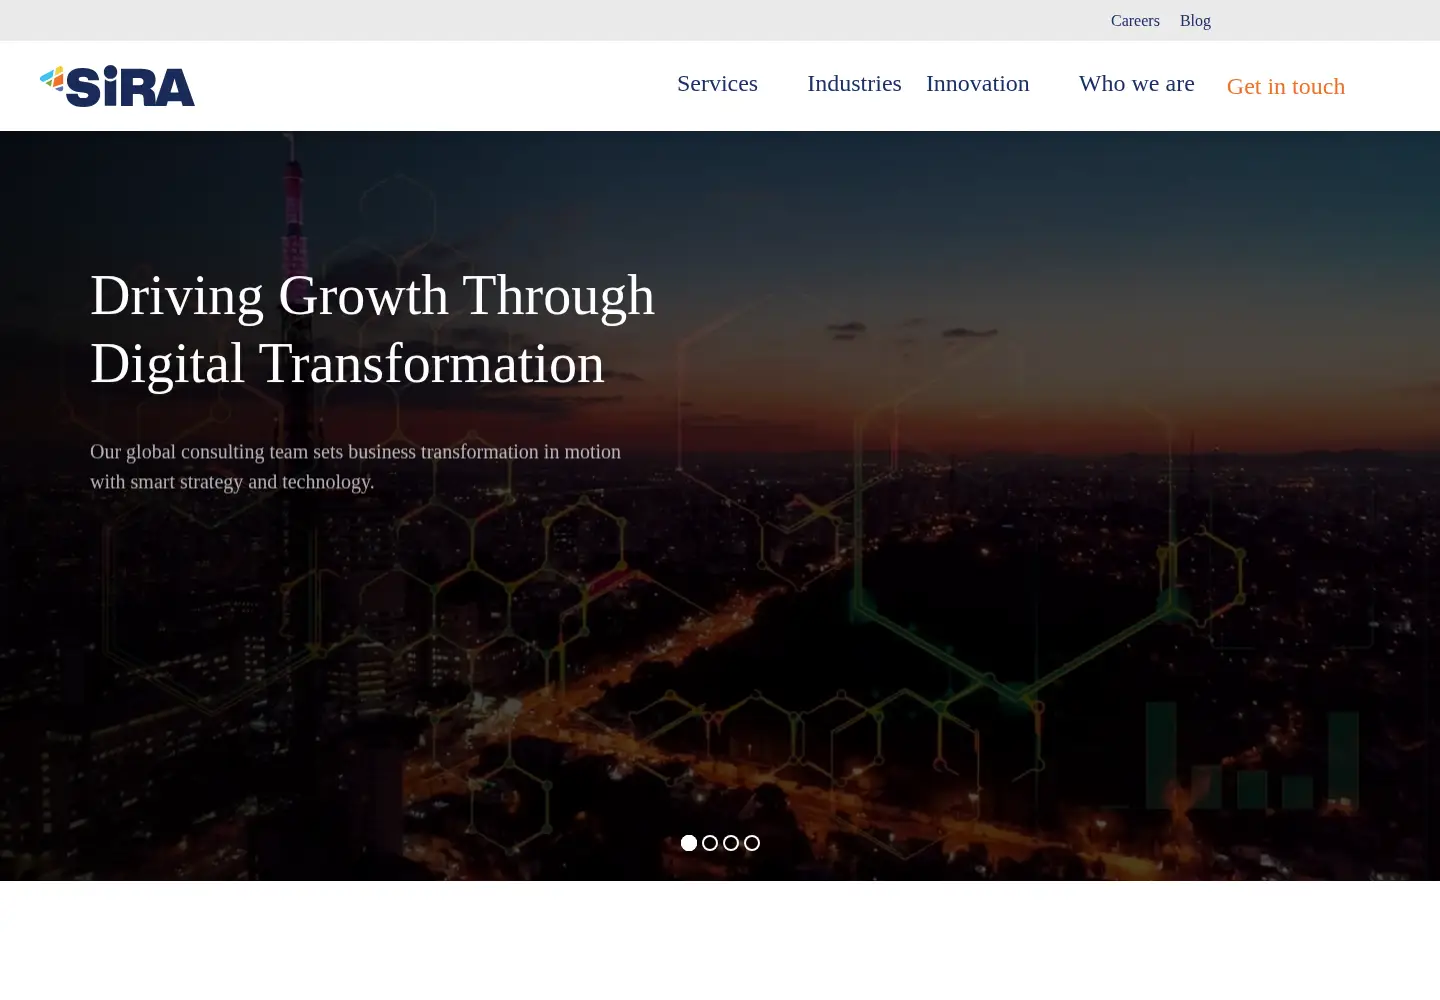Select the third carousel slide dot
The image size is (1440, 1000).
[x=731, y=843]
